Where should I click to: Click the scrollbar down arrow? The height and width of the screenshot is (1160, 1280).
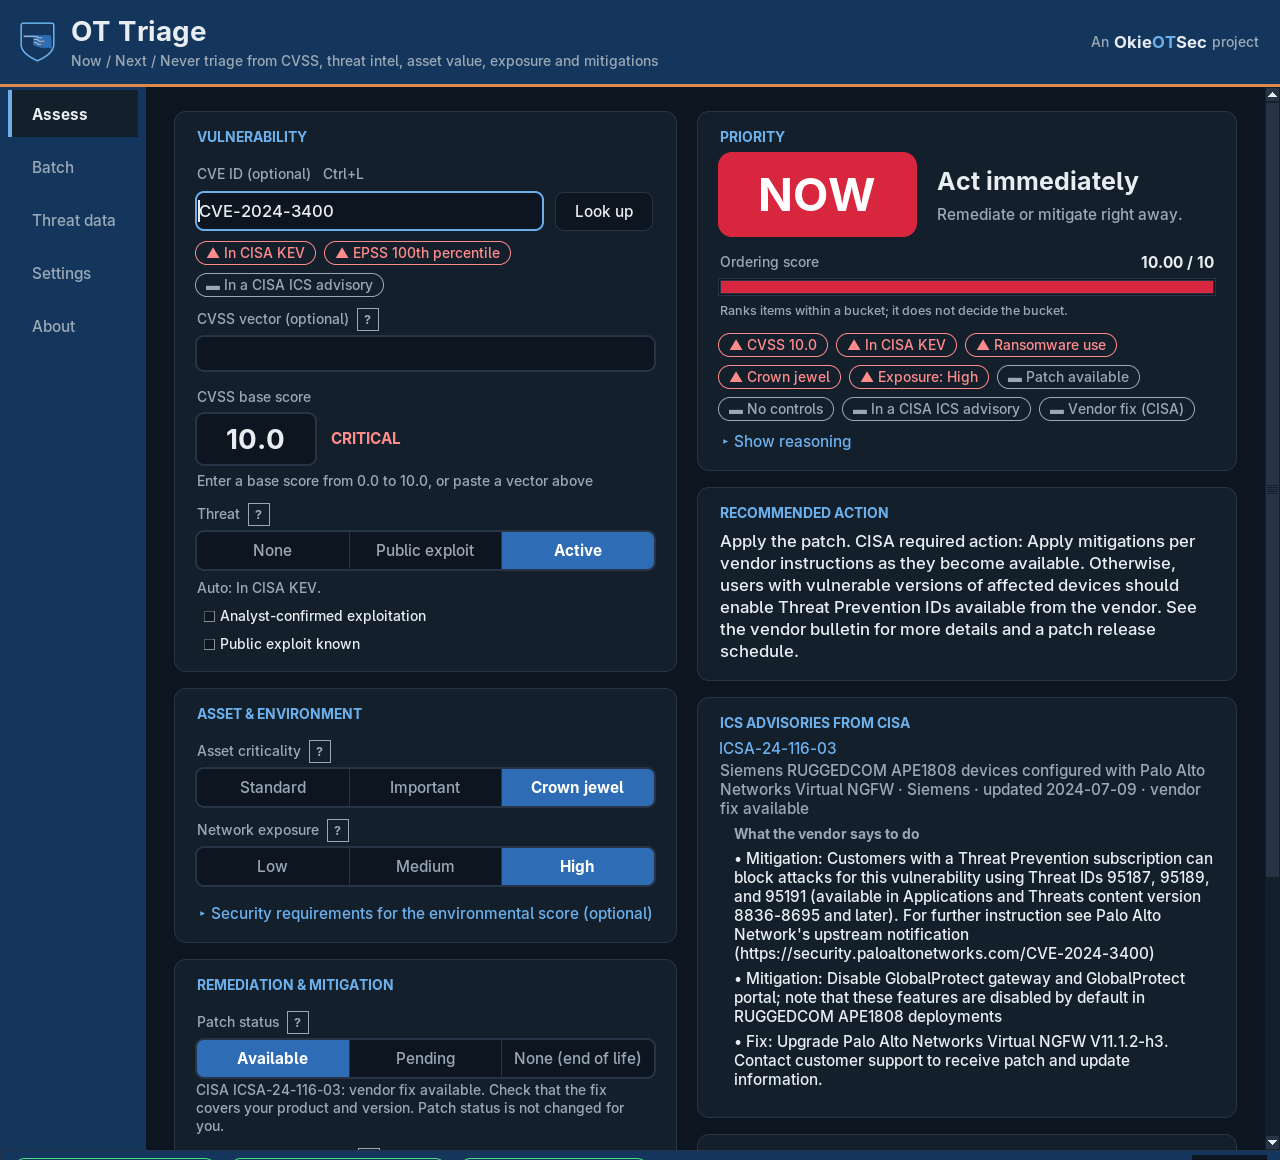coord(1272,1142)
